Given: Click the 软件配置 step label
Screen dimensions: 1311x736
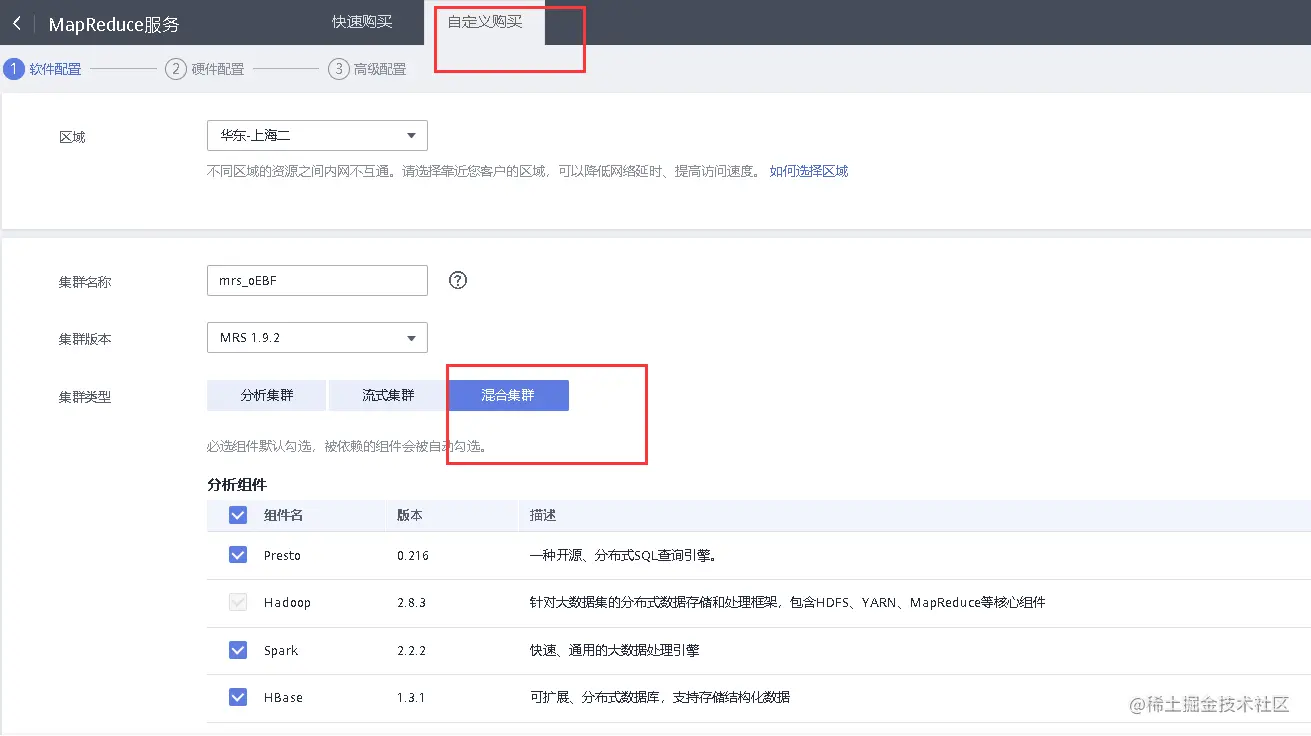Looking at the screenshot, I should point(55,69).
